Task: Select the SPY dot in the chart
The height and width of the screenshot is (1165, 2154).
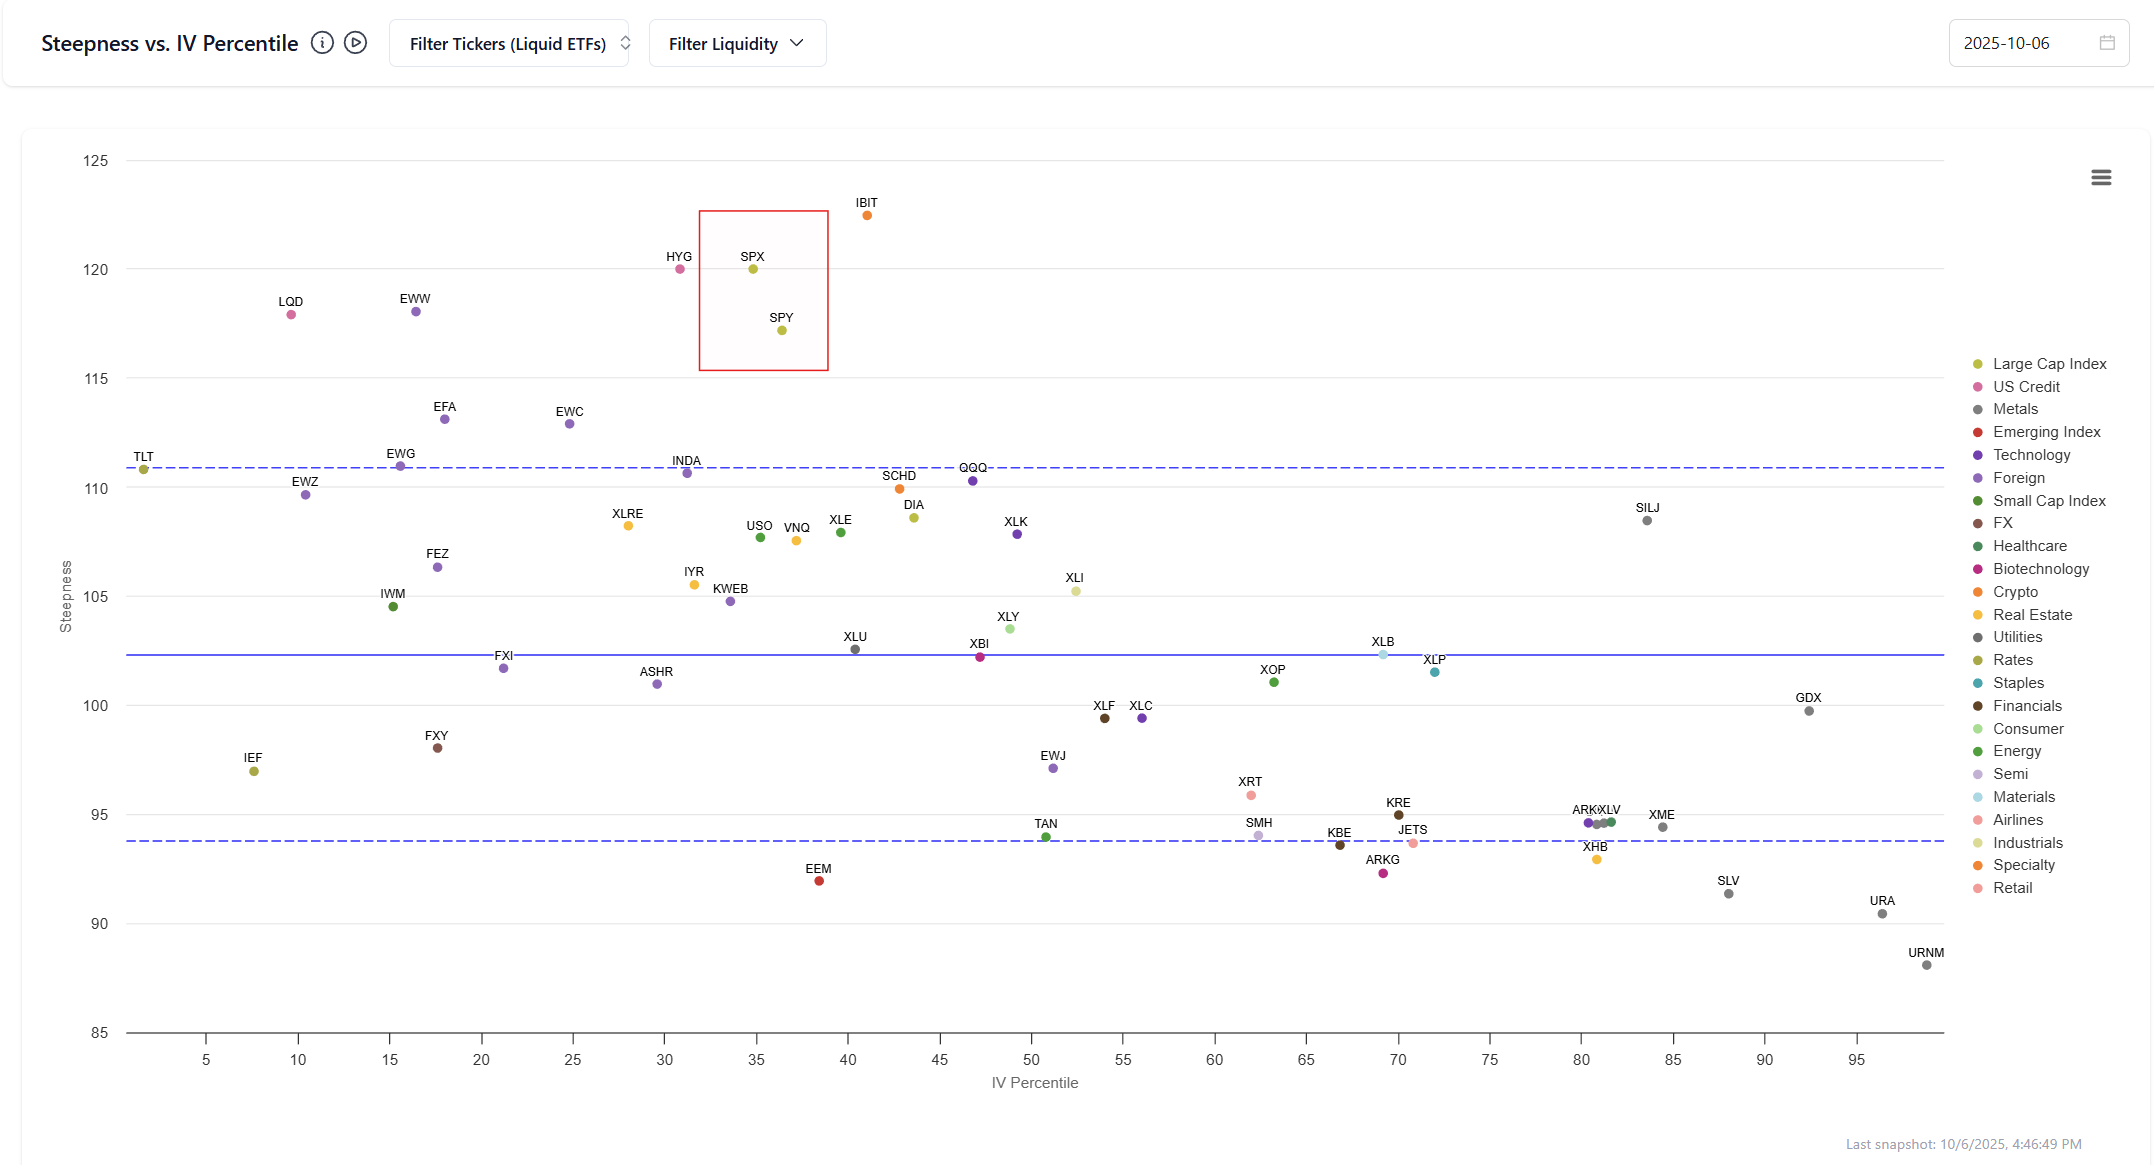Action: click(782, 331)
